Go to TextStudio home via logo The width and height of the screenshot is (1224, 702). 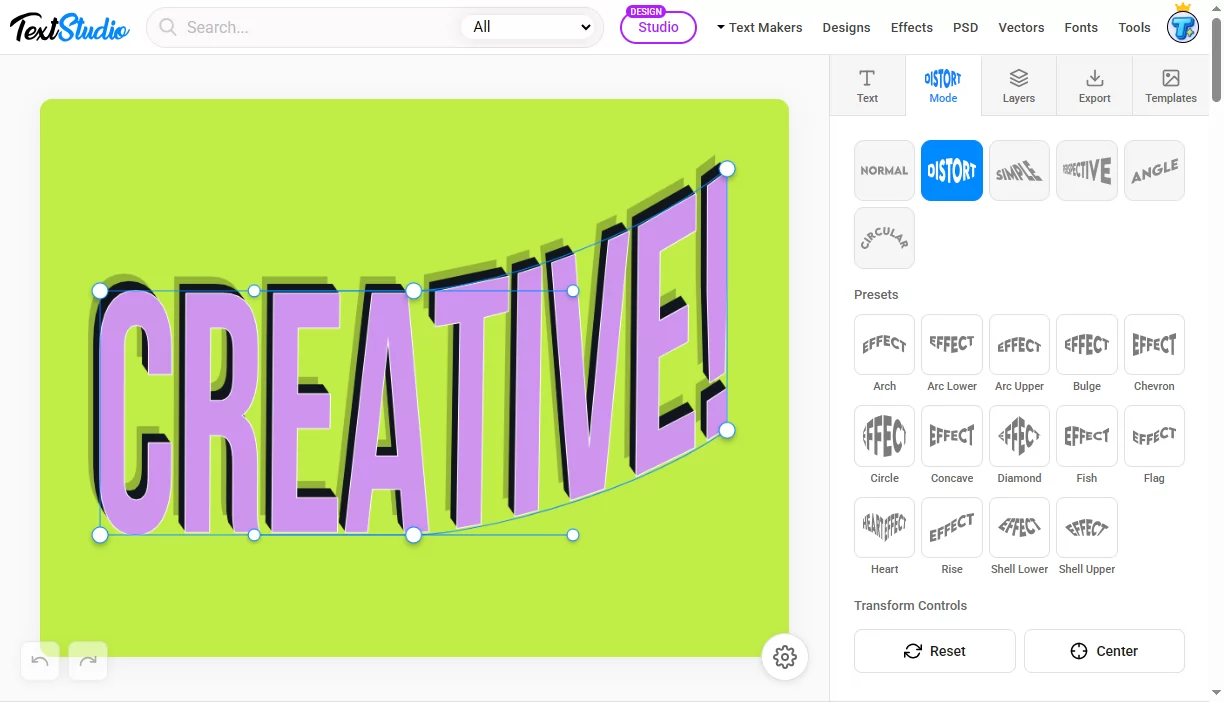70,27
